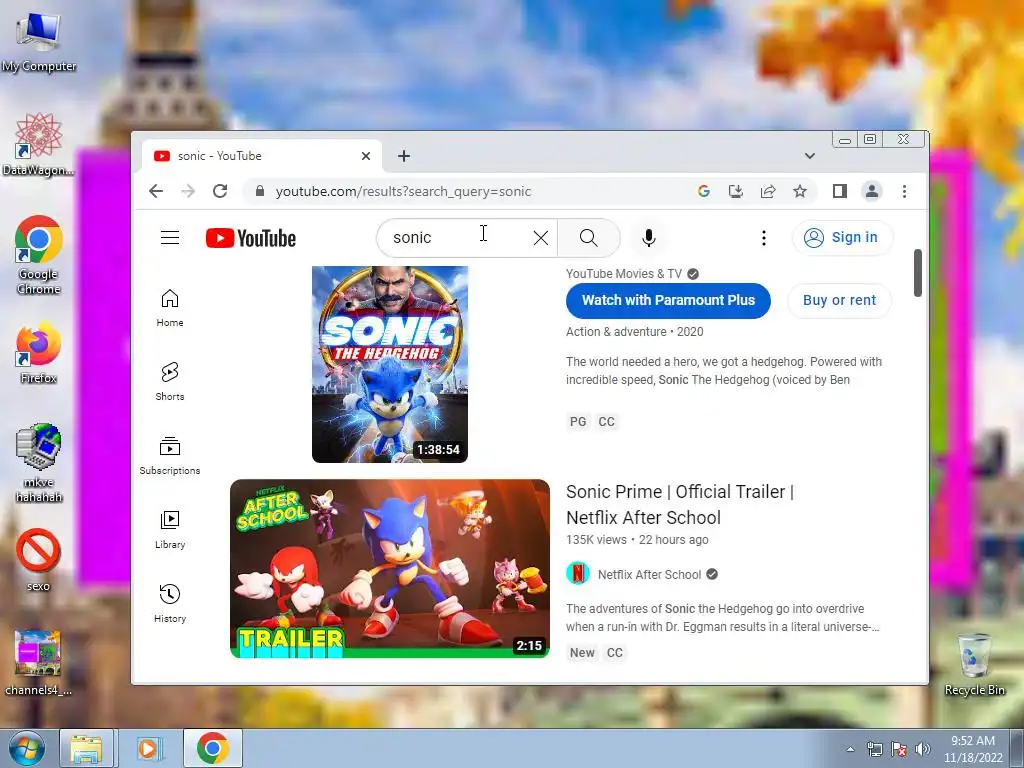
Task: Open Home in the YouTube sidebar
Action: (170, 308)
